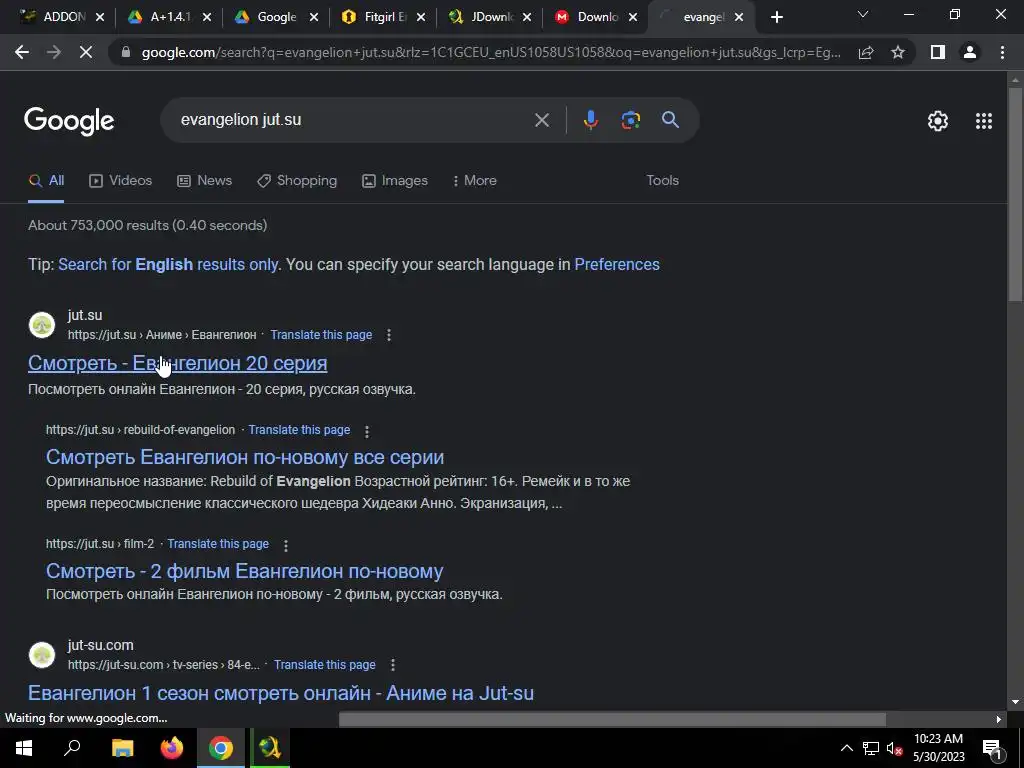Select the Shopping search filter
The image size is (1024, 768).
coord(297,181)
